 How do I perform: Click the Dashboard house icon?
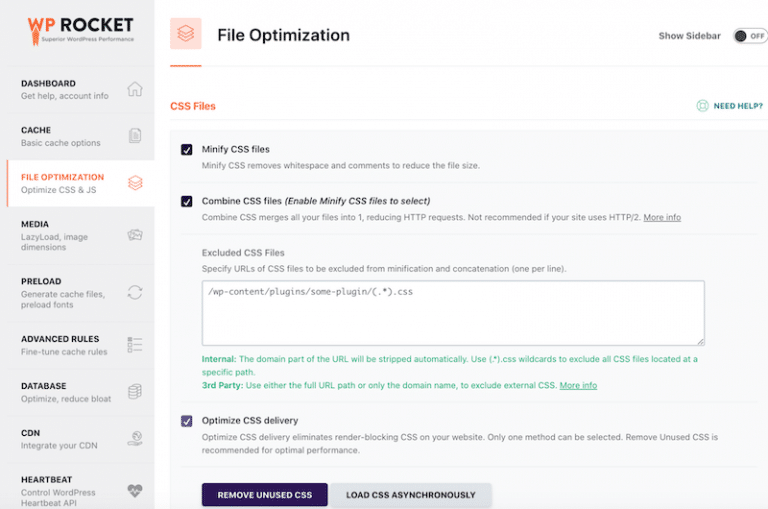(x=134, y=89)
